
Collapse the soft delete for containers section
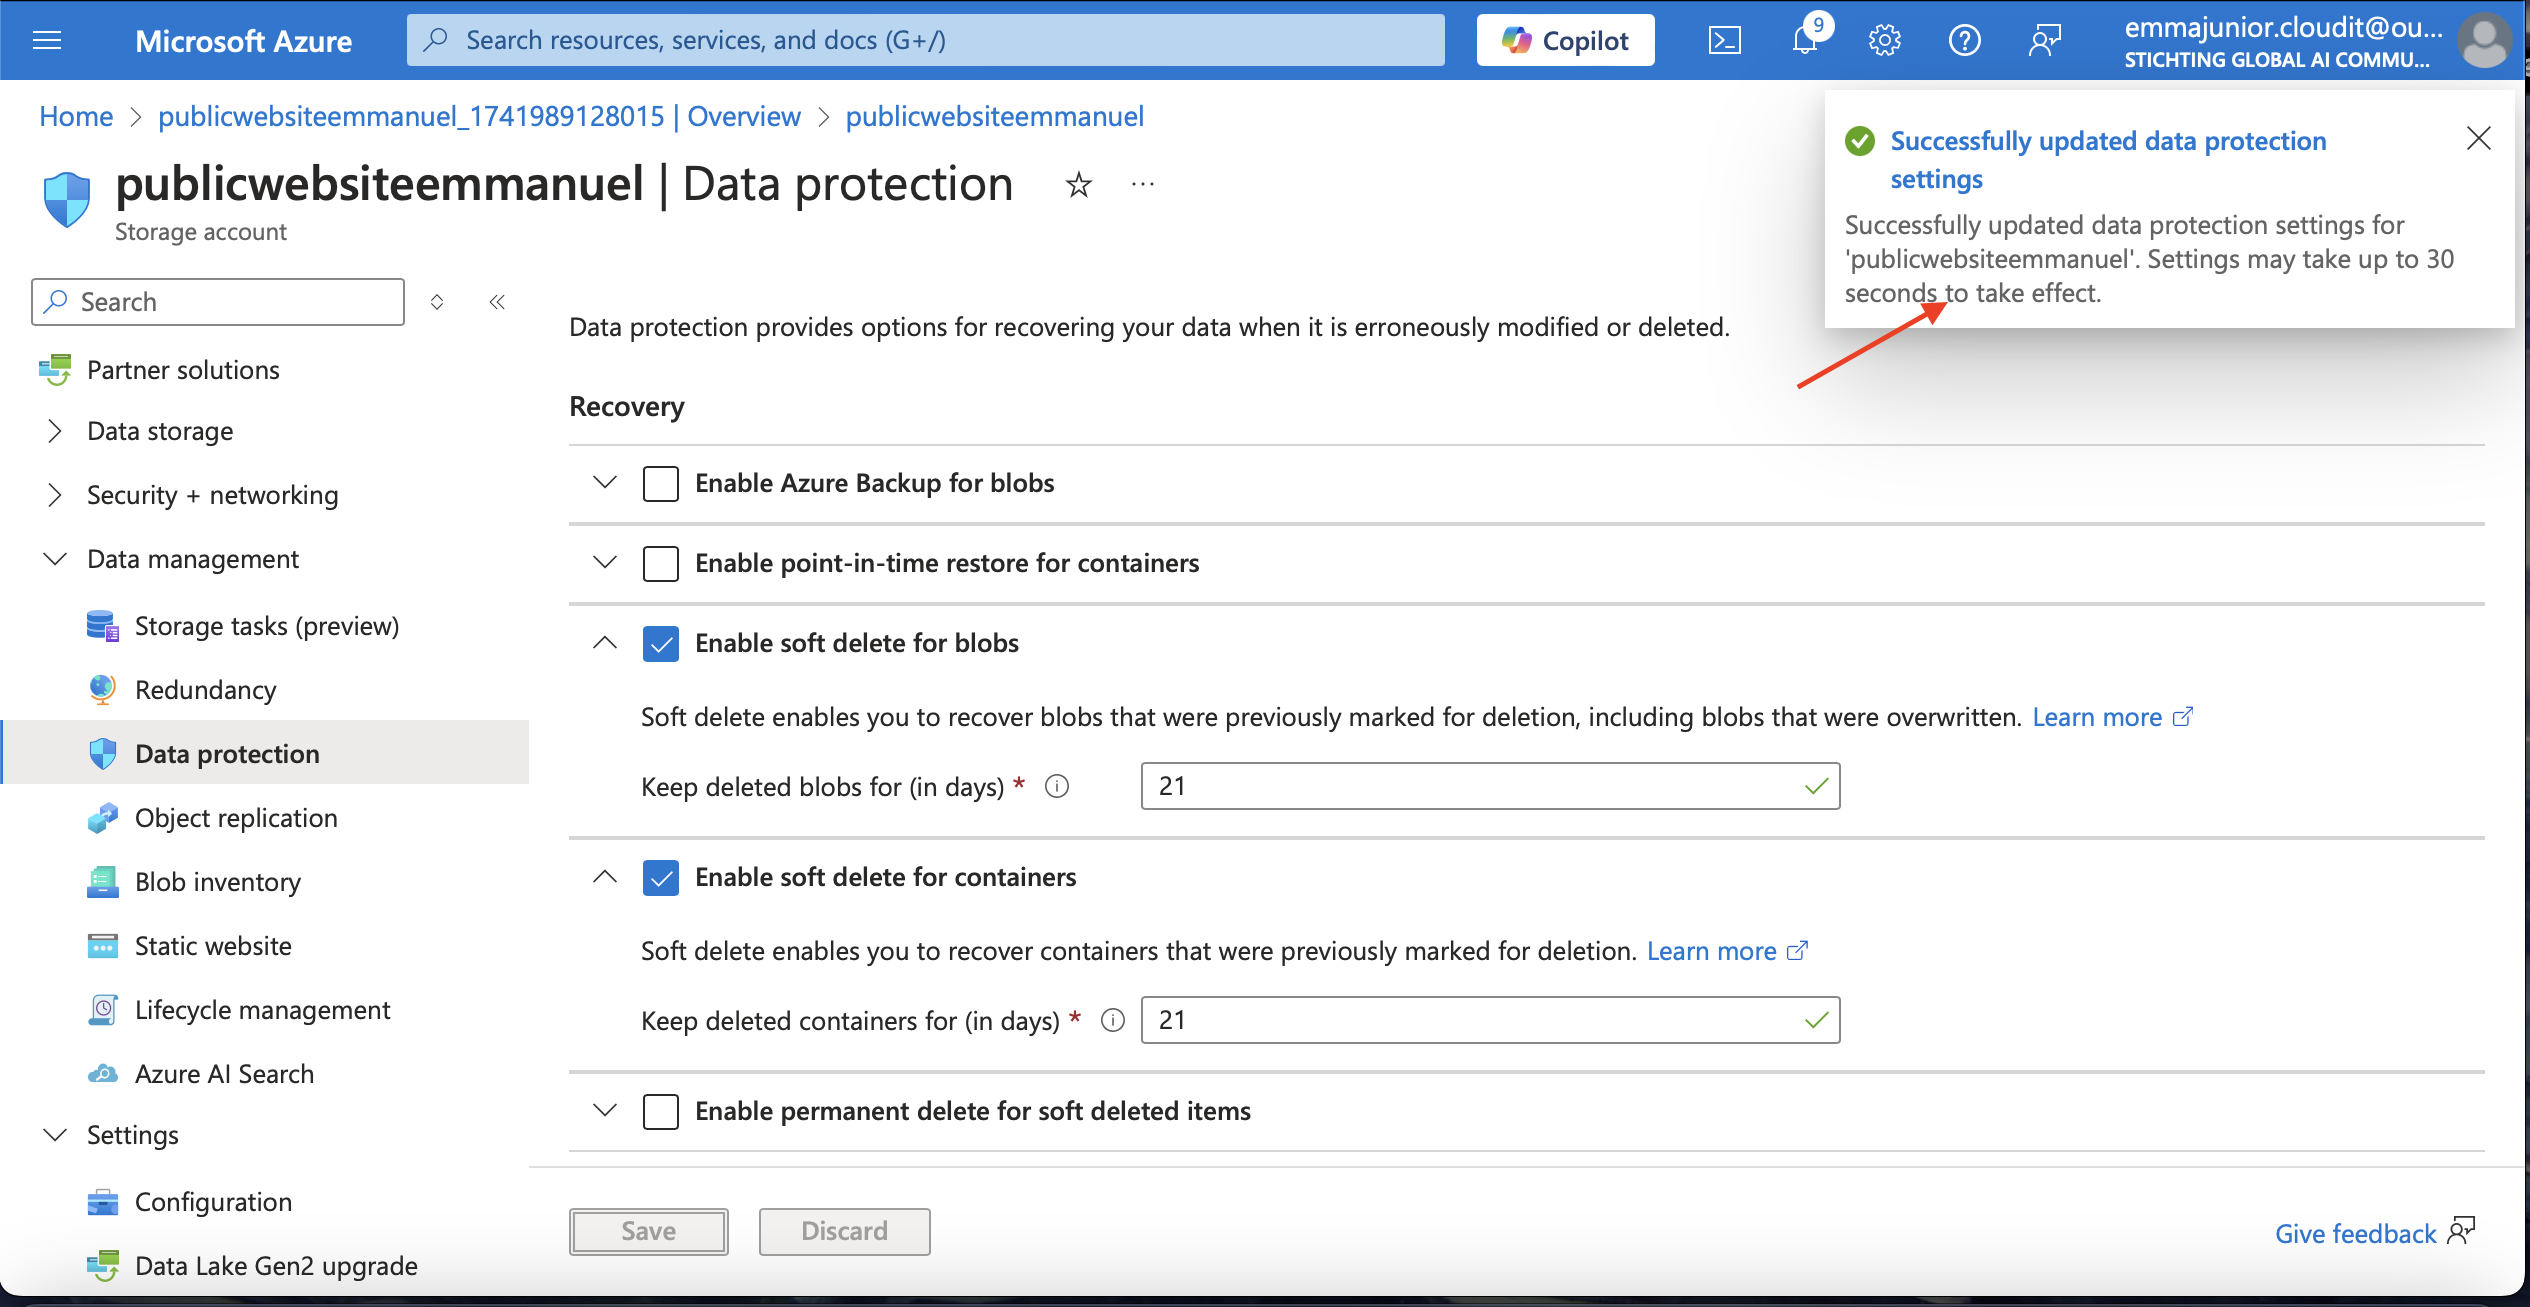[605, 876]
